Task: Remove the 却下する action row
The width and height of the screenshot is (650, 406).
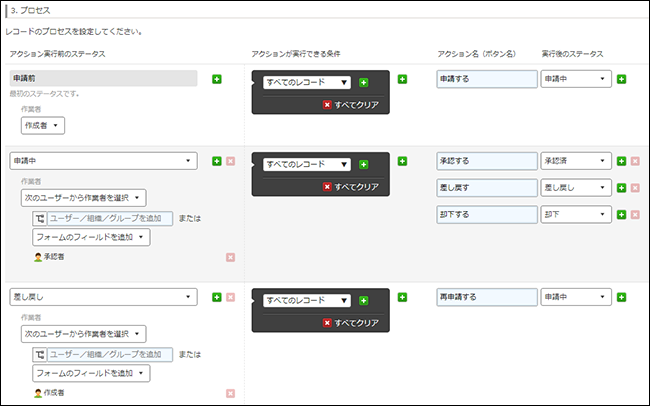Action: pyautogui.click(x=635, y=214)
